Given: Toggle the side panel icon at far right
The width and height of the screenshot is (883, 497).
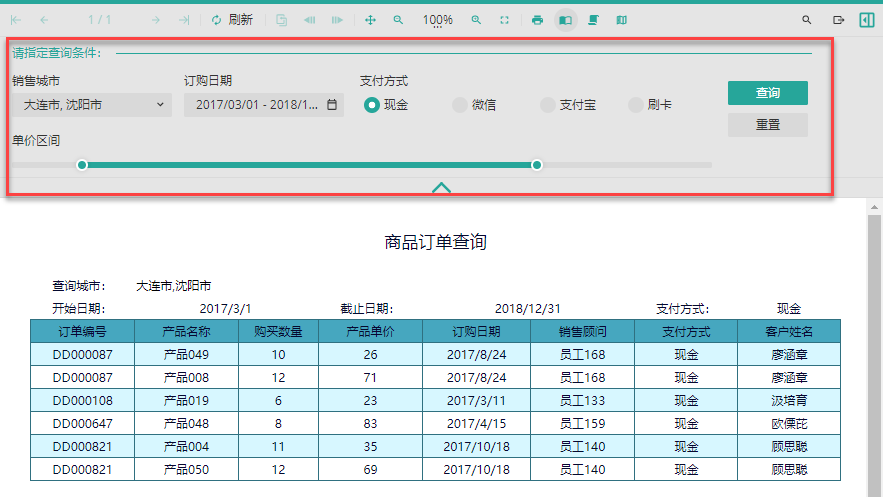Looking at the screenshot, I should (x=867, y=20).
